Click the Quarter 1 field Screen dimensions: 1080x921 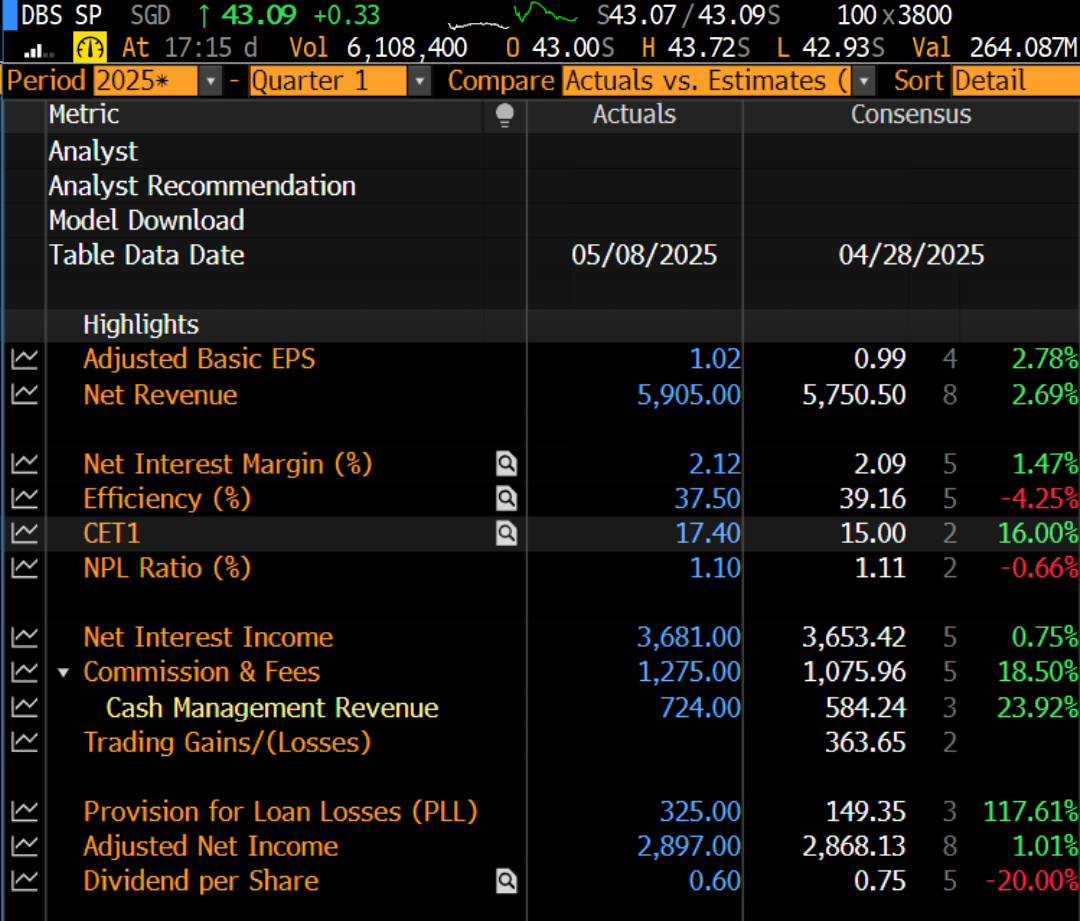[x=328, y=81]
